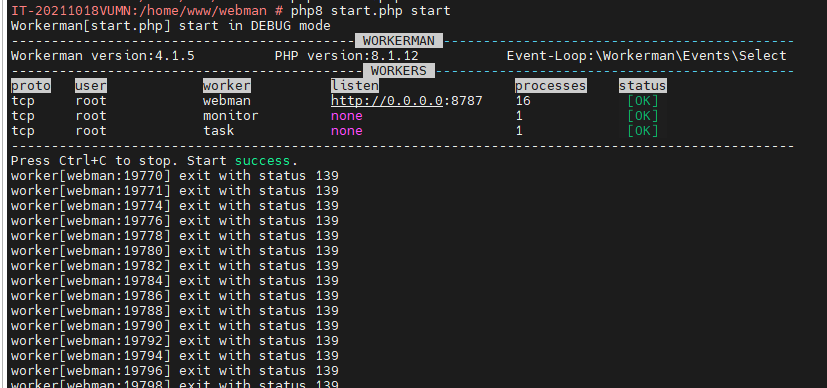Click the [OK] status of webman row
This screenshot has height=388, width=827.
pyautogui.click(x=642, y=101)
